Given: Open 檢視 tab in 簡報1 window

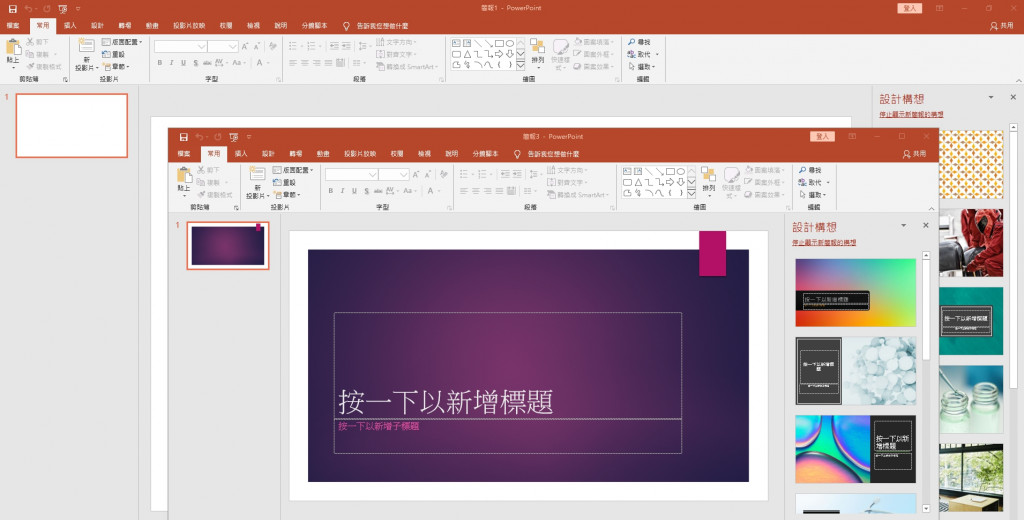Looking at the screenshot, I should point(253,26).
